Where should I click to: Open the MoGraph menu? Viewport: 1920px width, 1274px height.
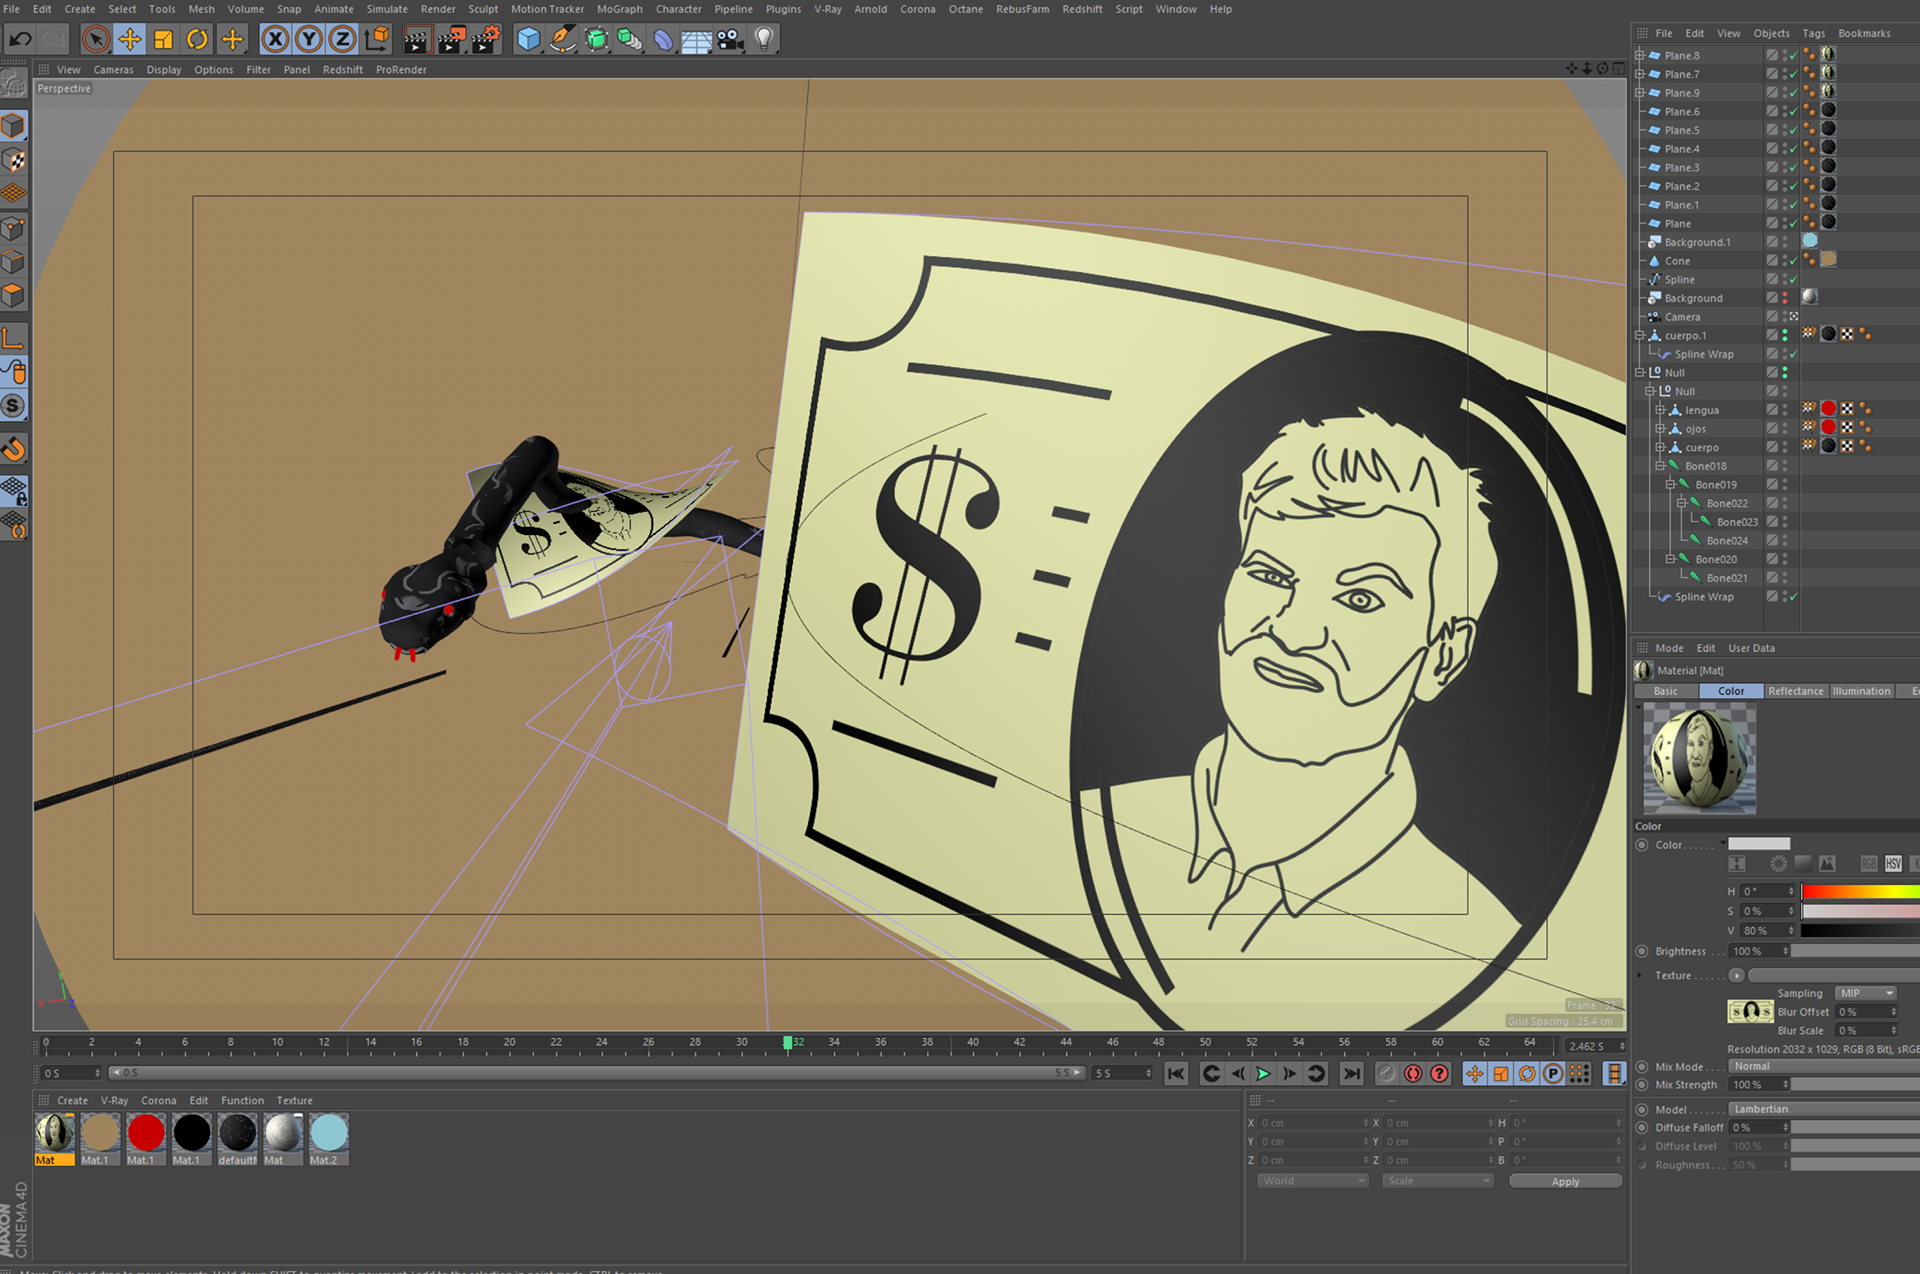(619, 9)
